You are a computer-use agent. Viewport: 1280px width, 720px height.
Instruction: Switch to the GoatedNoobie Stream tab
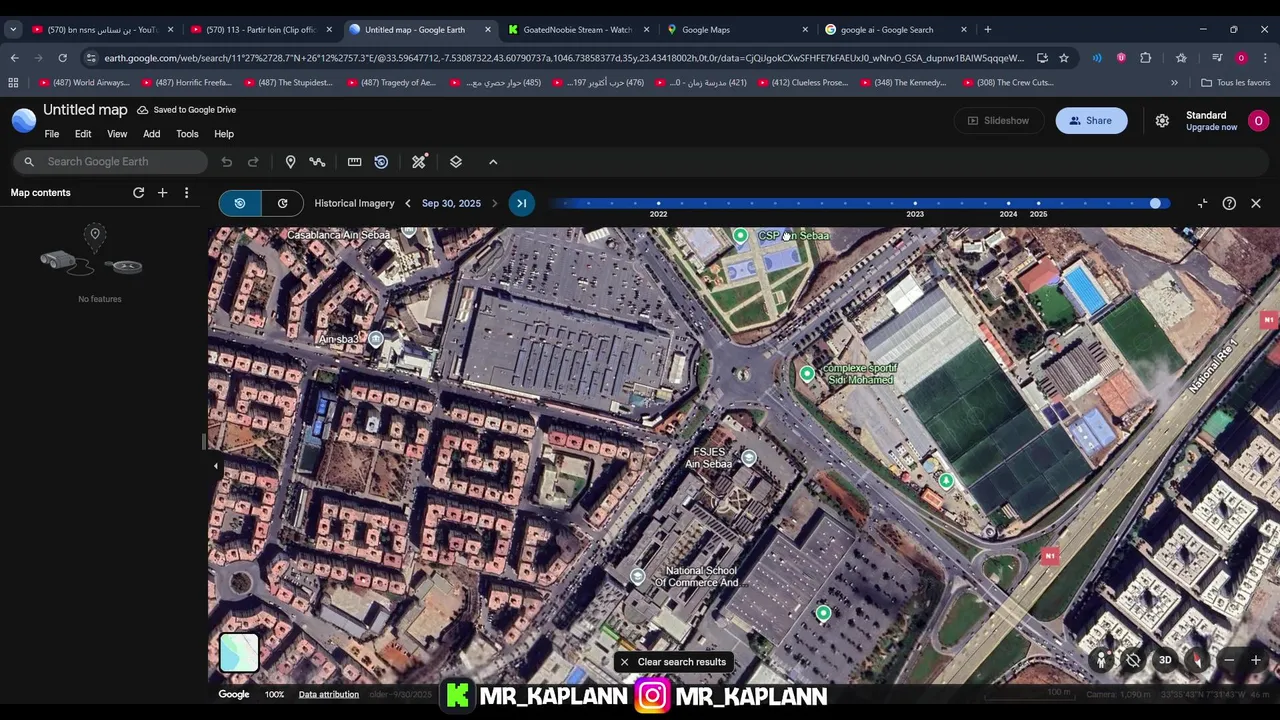pyautogui.click(x=578, y=30)
